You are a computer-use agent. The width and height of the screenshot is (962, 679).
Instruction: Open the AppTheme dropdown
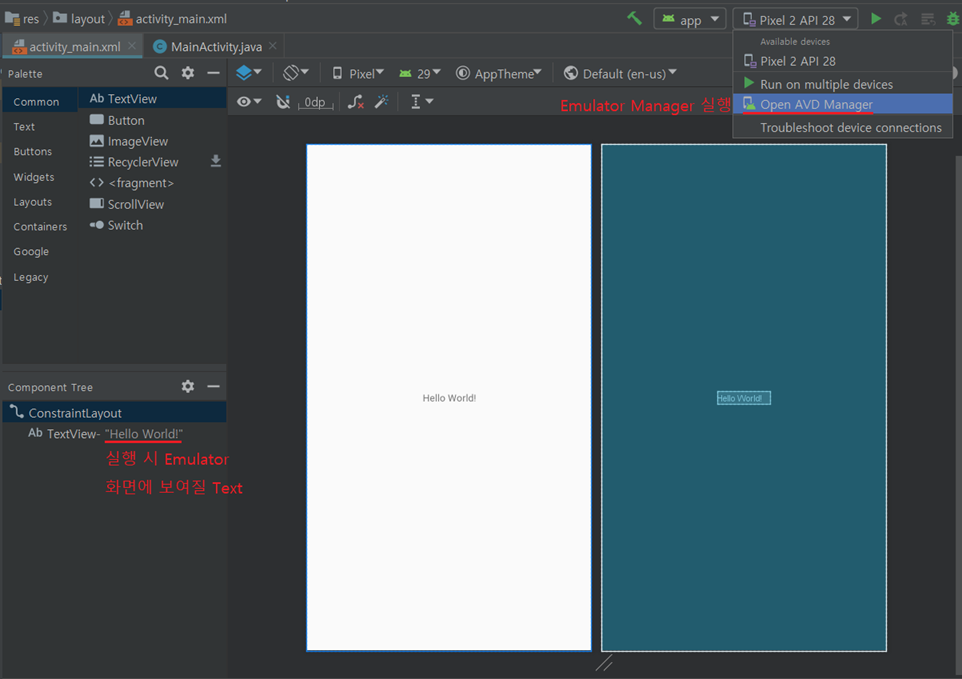point(499,74)
